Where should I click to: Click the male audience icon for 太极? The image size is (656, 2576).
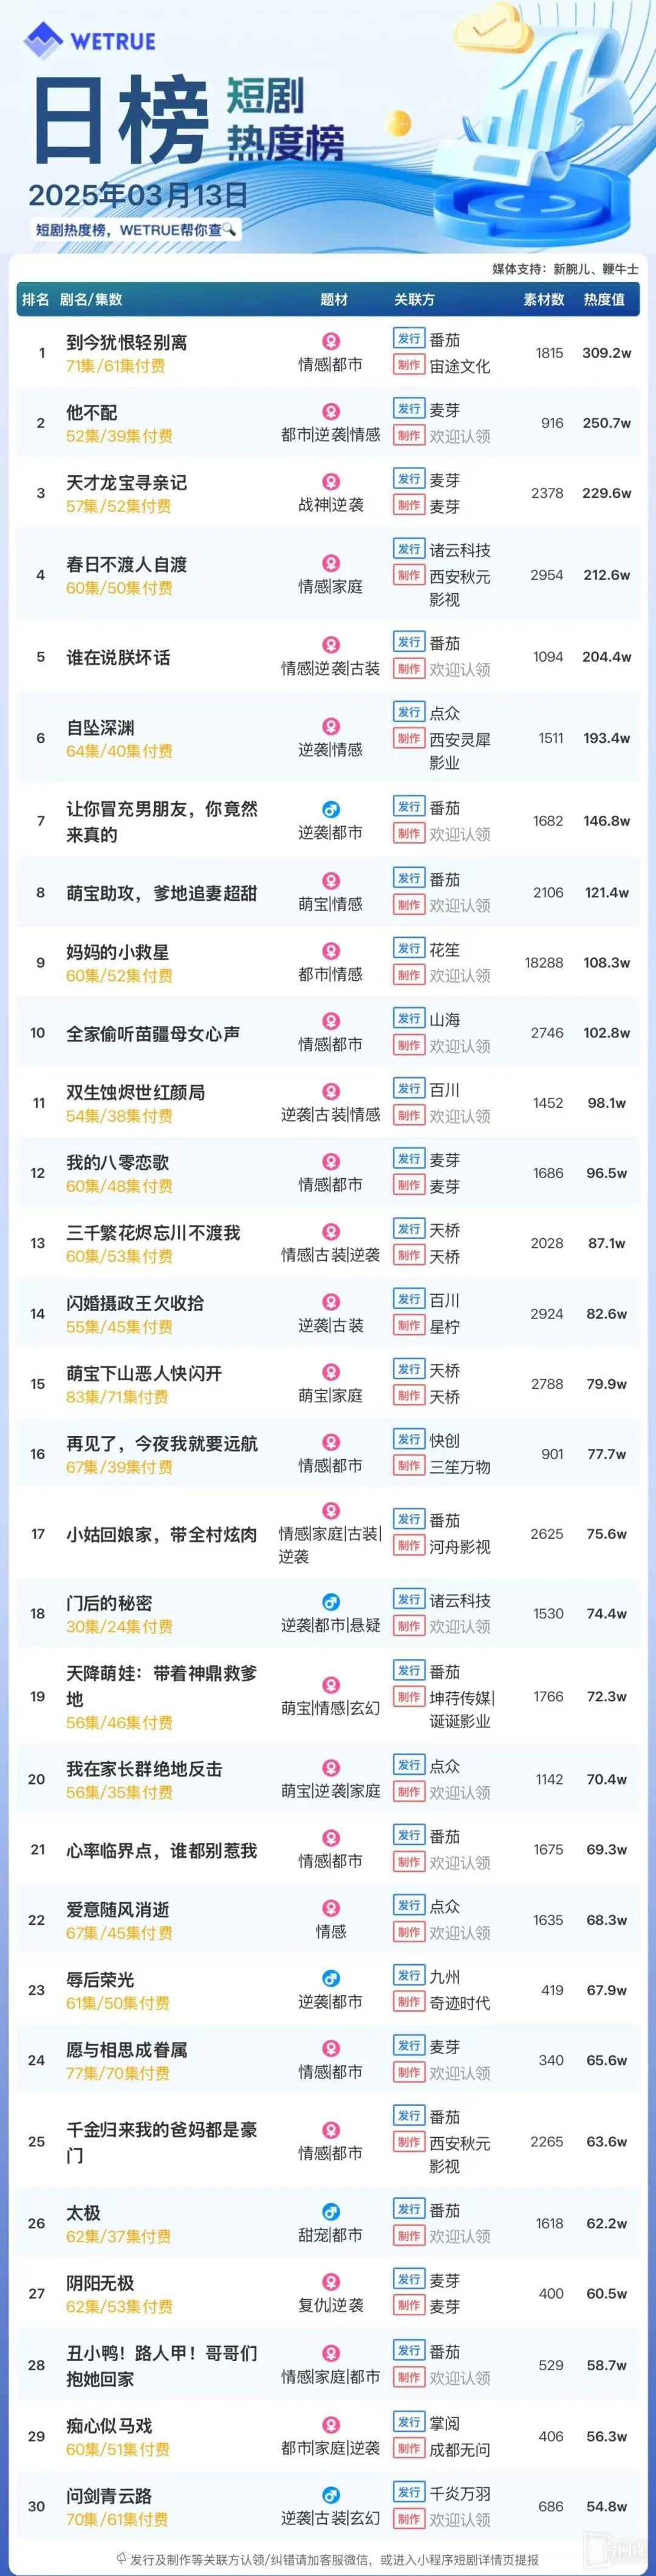pyautogui.click(x=331, y=2212)
